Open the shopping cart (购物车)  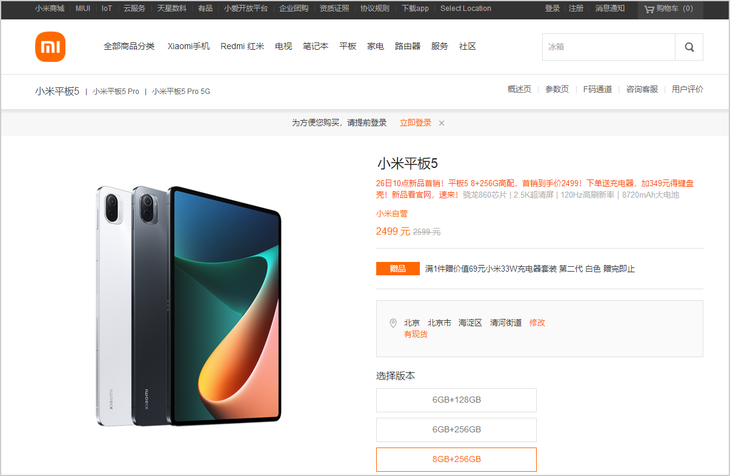point(669,9)
